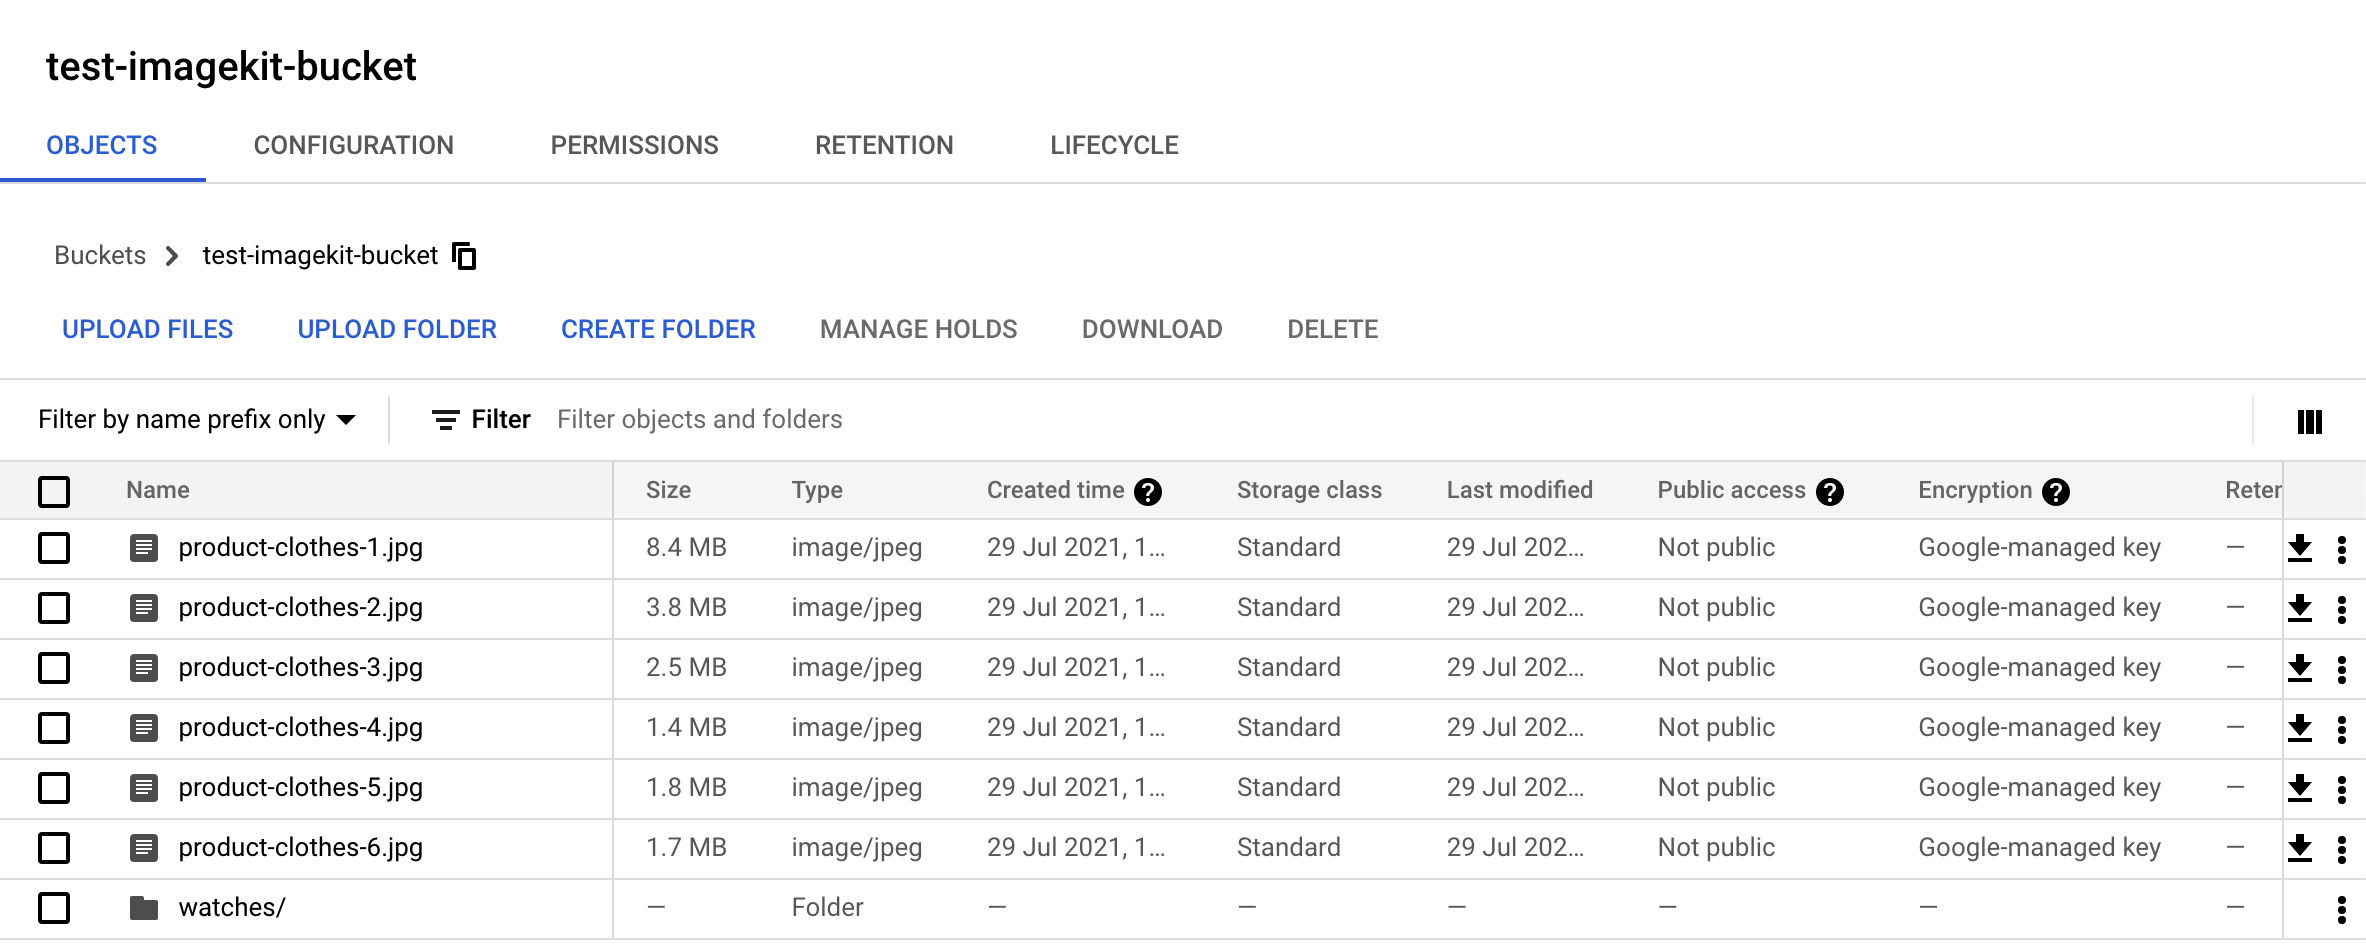Image resolution: width=2366 pixels, height=948 pixels.
Task: Open more actions menu for product-clothes-4.jpg
Action: 2341,729
